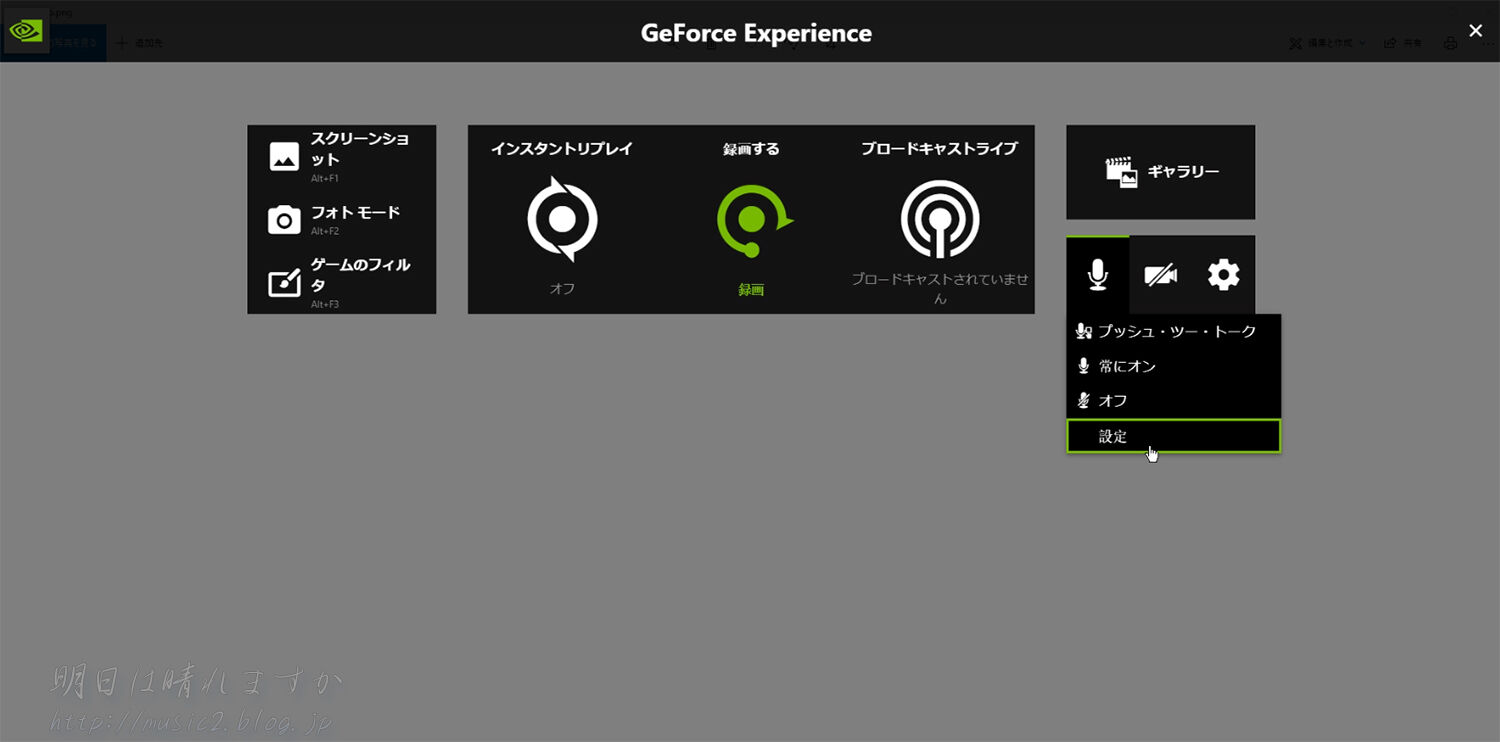Toggle the camera off icon
The width and height of the screenshot is (1500, 742).
coord(1161,275)
